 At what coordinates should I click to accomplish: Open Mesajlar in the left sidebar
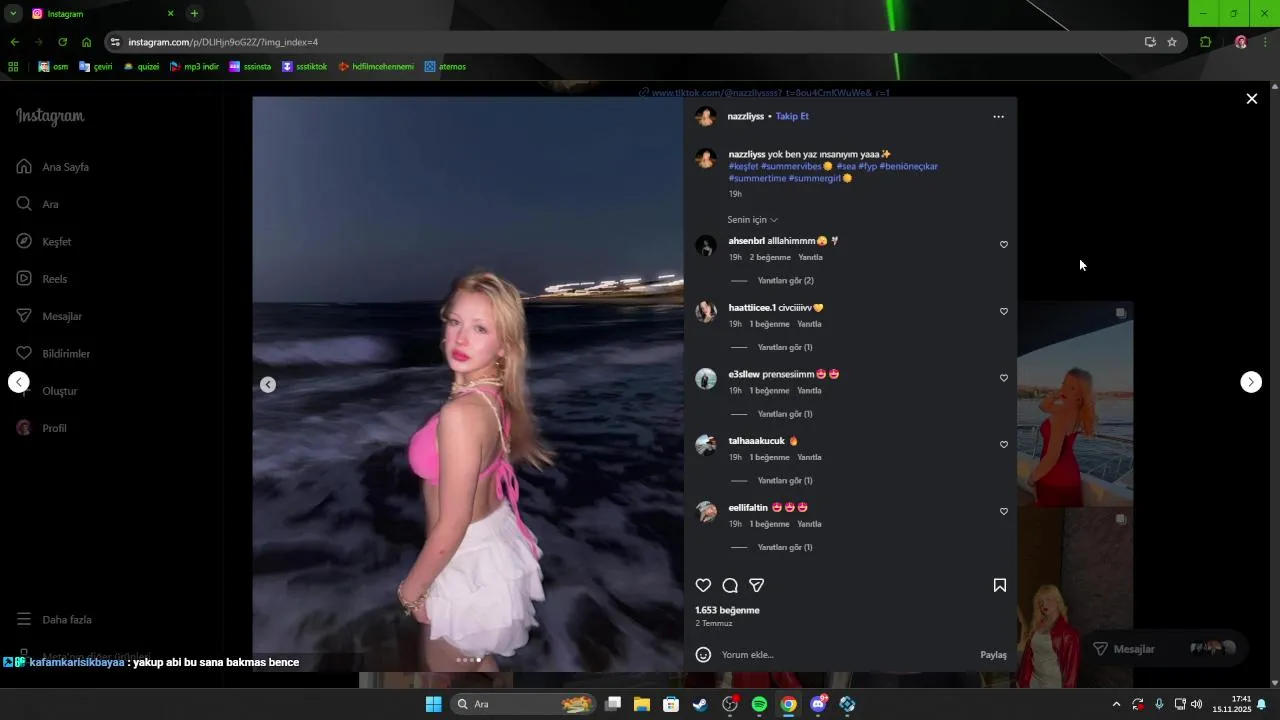49,316
